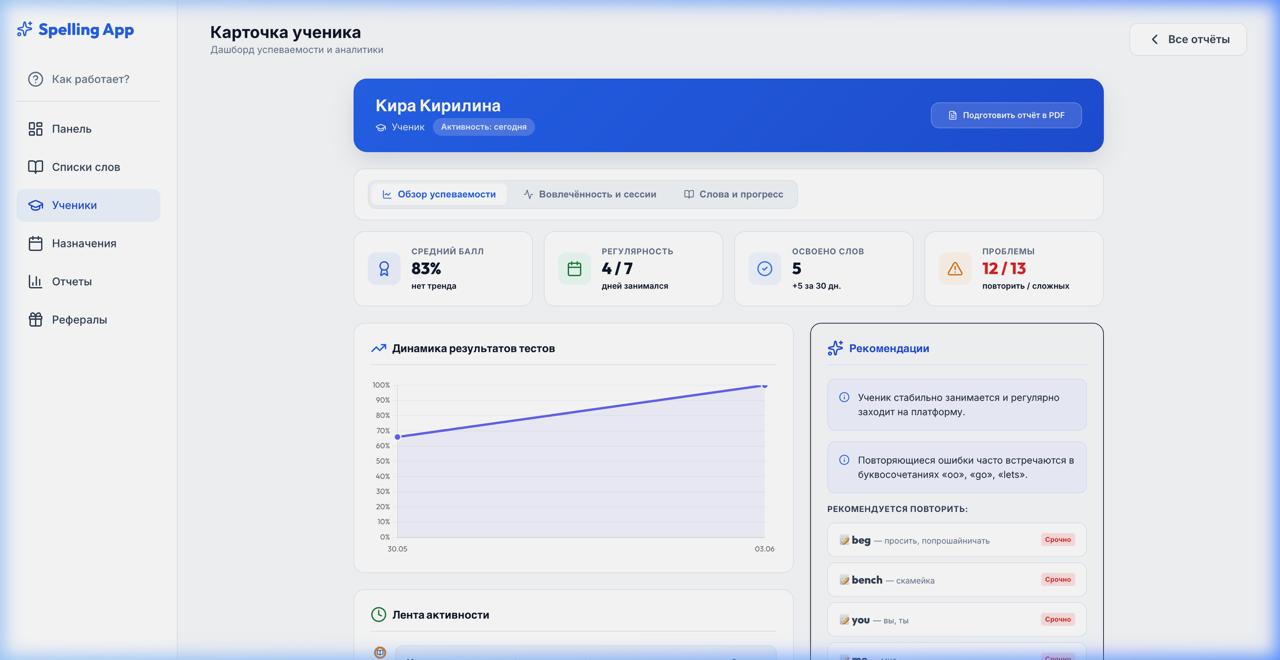Click the question mark icon beside Как работает
The image size is (1280, 660).
36,79
